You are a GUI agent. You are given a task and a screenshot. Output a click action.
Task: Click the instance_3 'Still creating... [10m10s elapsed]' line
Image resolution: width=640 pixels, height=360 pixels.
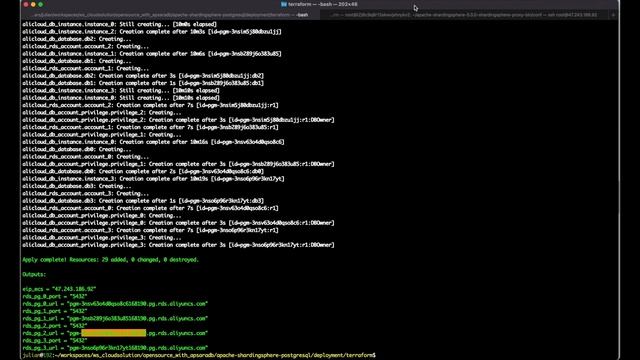click(x=121, y=90)
